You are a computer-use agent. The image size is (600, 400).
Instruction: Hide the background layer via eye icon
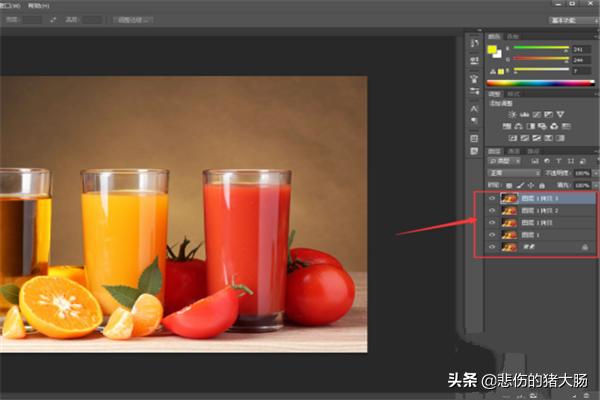click(x=491, y=245)
